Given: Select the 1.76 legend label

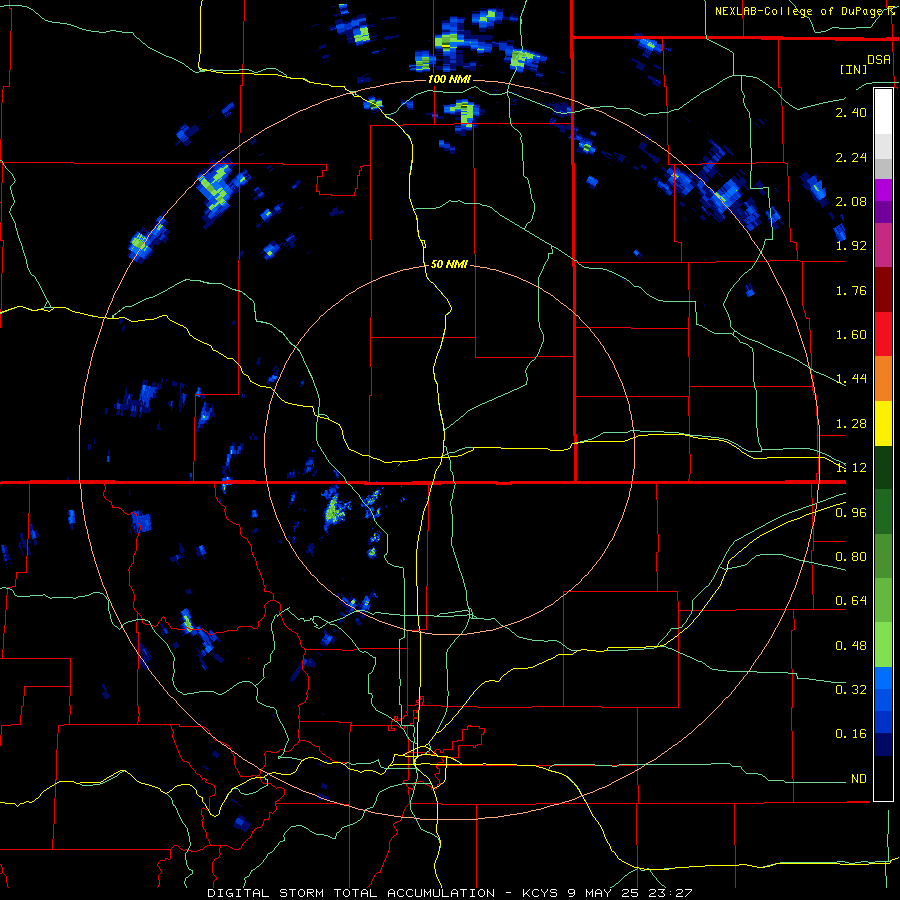Looking at the screenshot, I should 851,290.
